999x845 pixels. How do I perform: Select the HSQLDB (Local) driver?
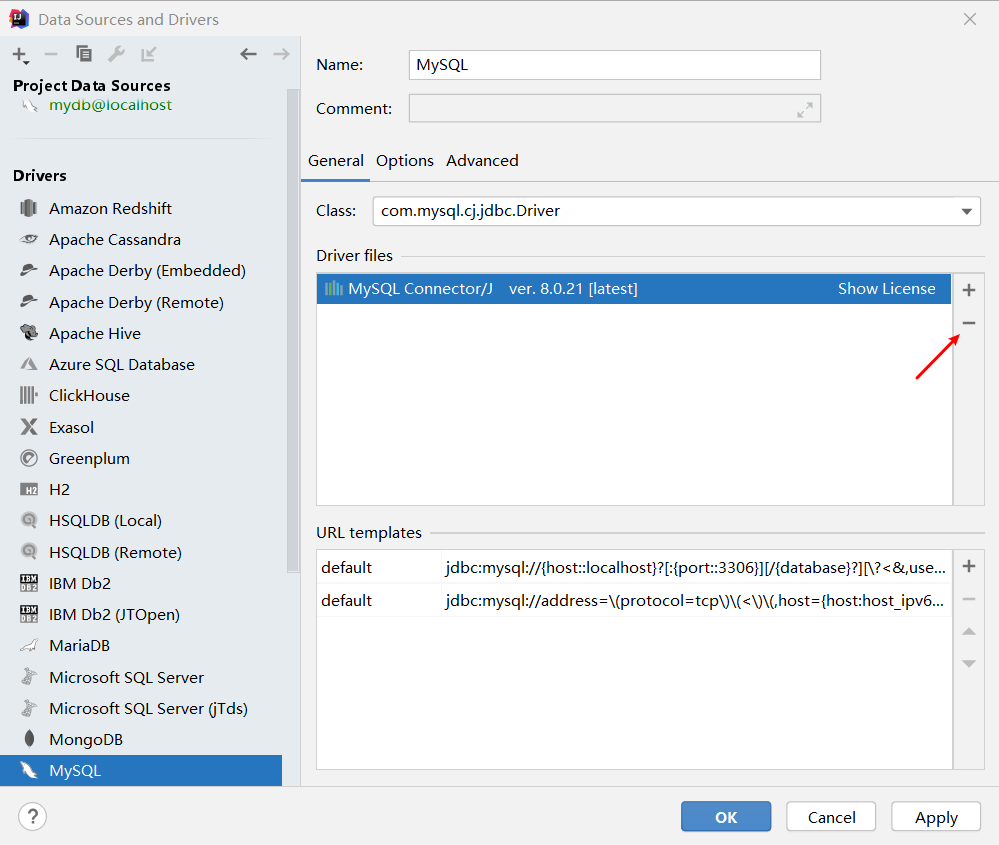point(141,521)
